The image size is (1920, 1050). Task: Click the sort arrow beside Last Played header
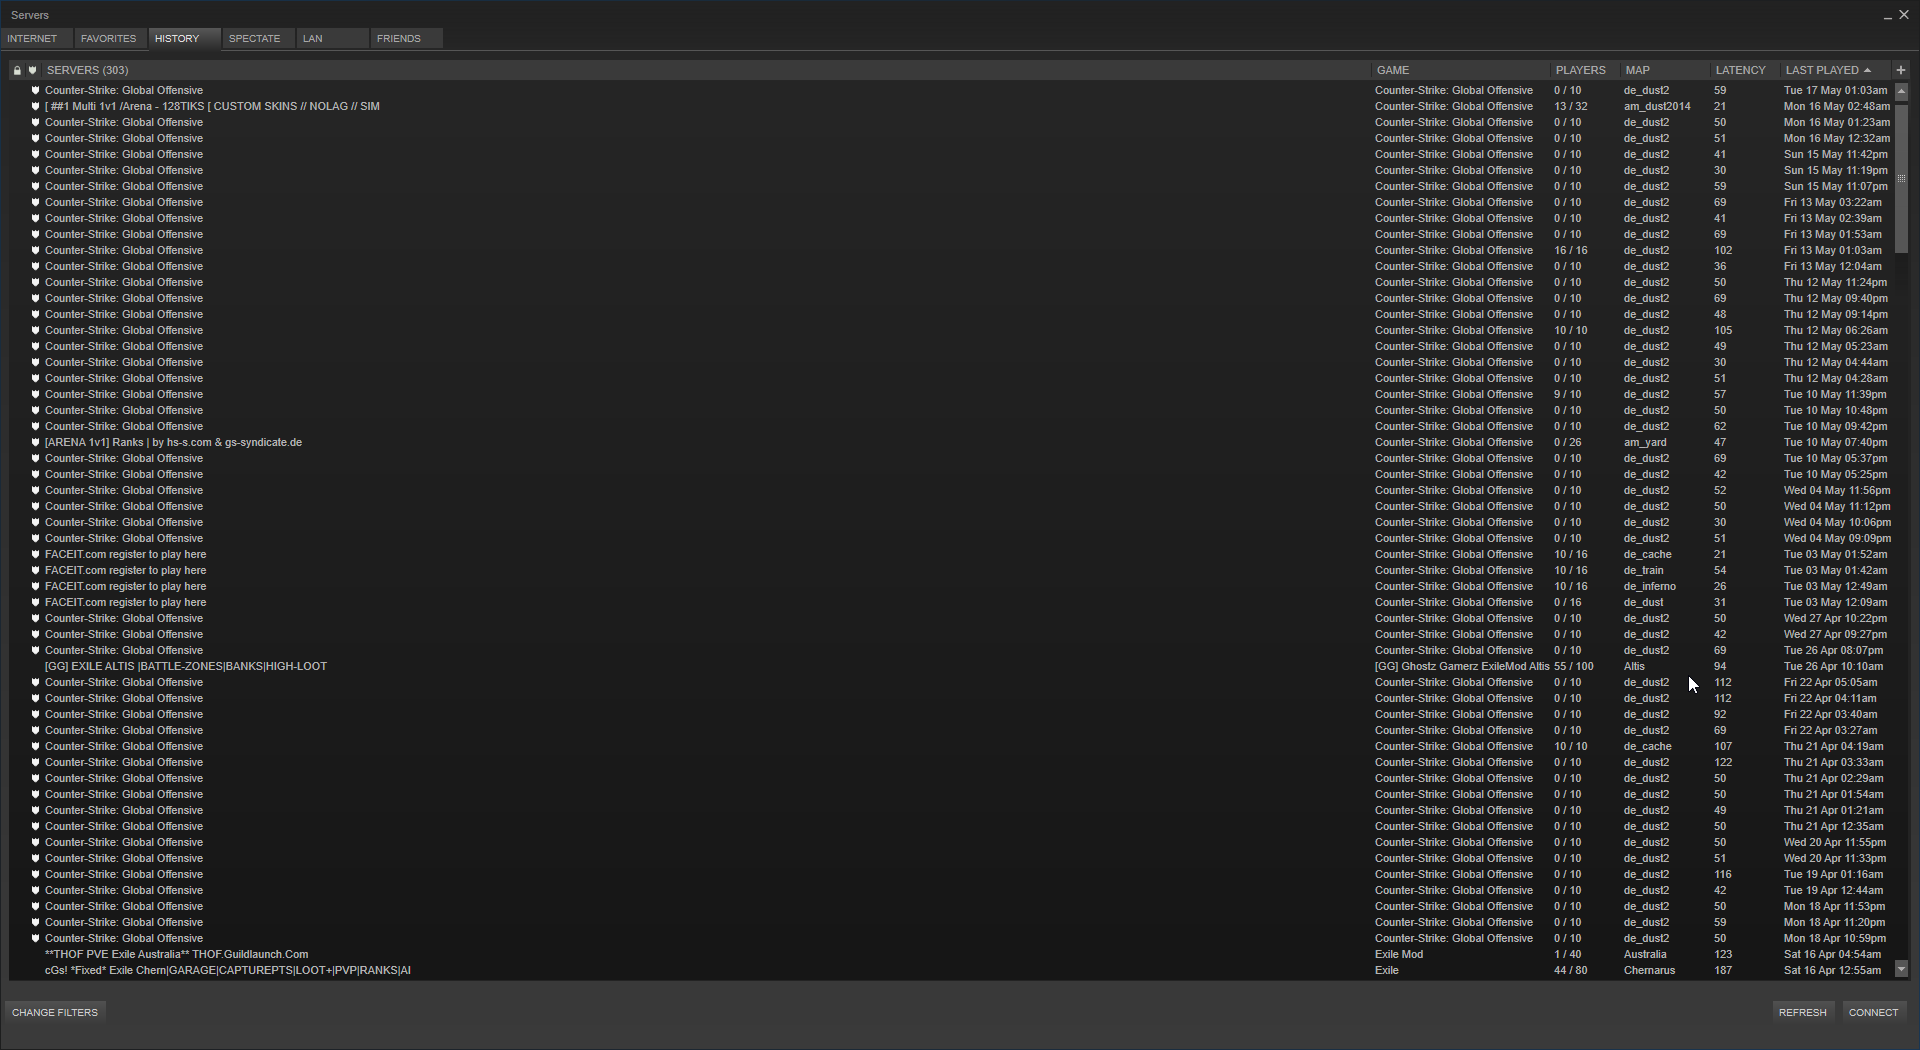(x=1867, y=70)
